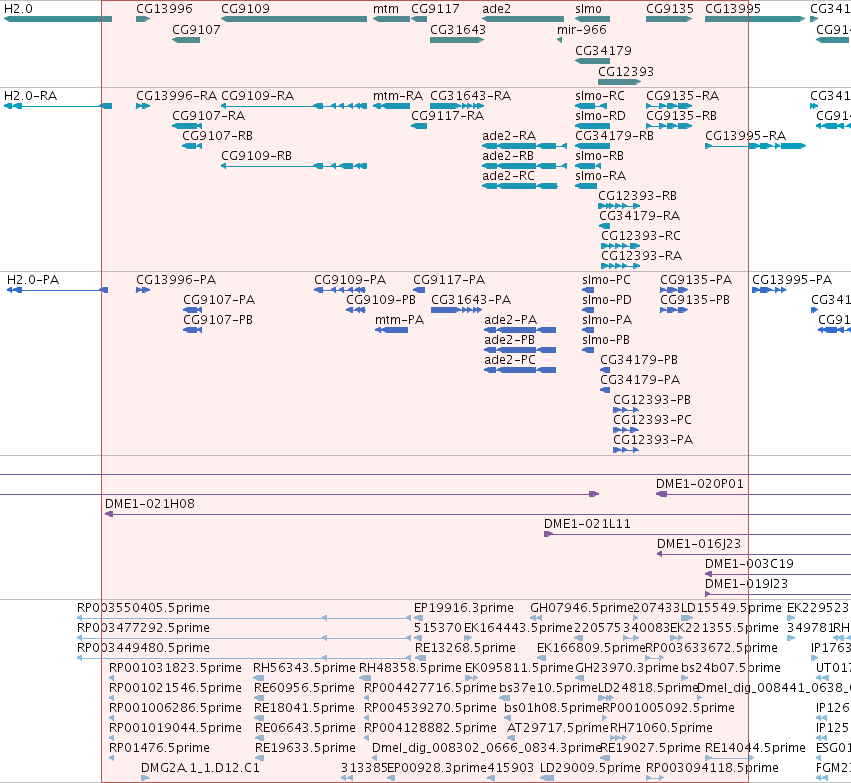The width and height of the screenshot is (851, 783).
Task: Click the CG9107-PA protein label
Action: 219,300
